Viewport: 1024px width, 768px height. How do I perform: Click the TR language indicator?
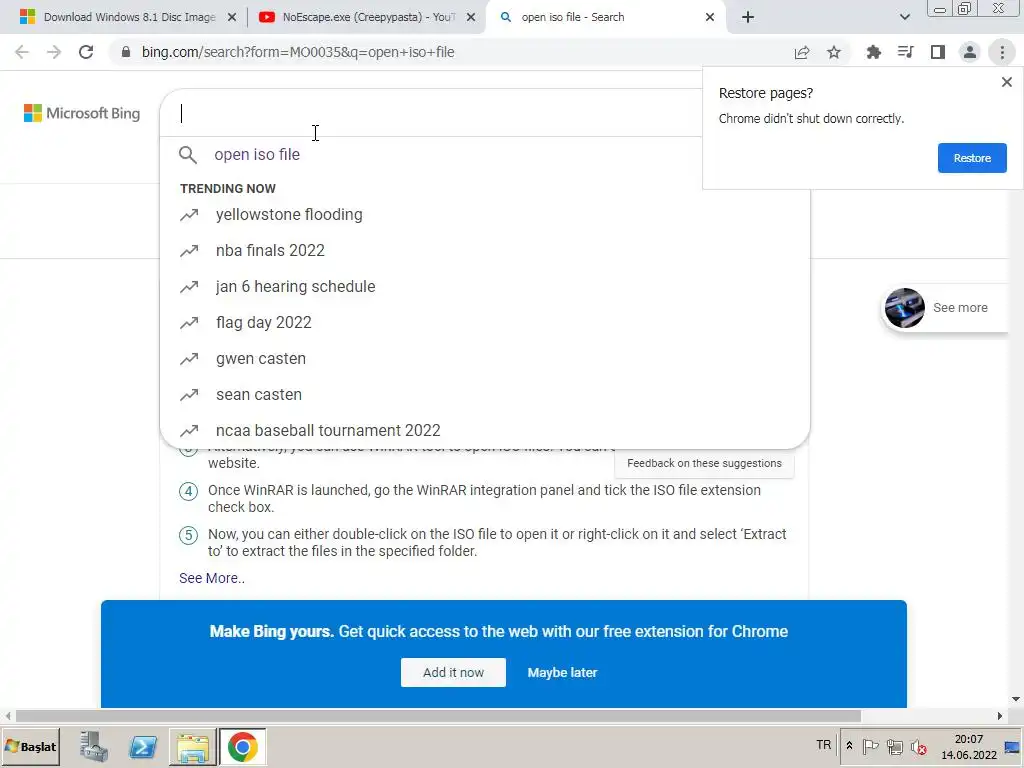point(824,744)
